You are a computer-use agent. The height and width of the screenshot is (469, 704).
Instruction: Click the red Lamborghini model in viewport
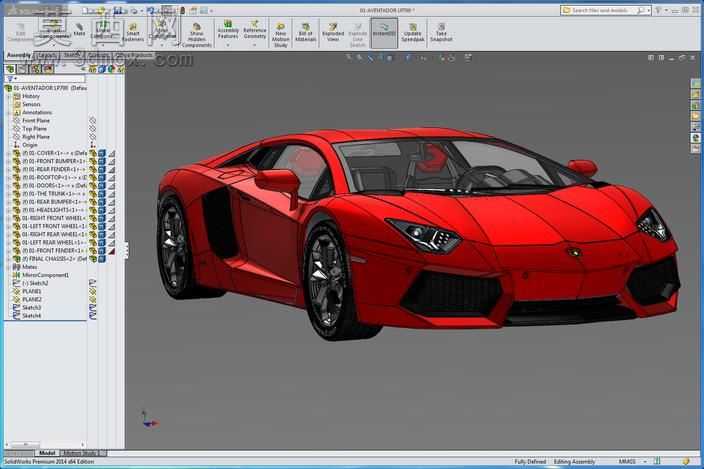[x=418, y=233]
